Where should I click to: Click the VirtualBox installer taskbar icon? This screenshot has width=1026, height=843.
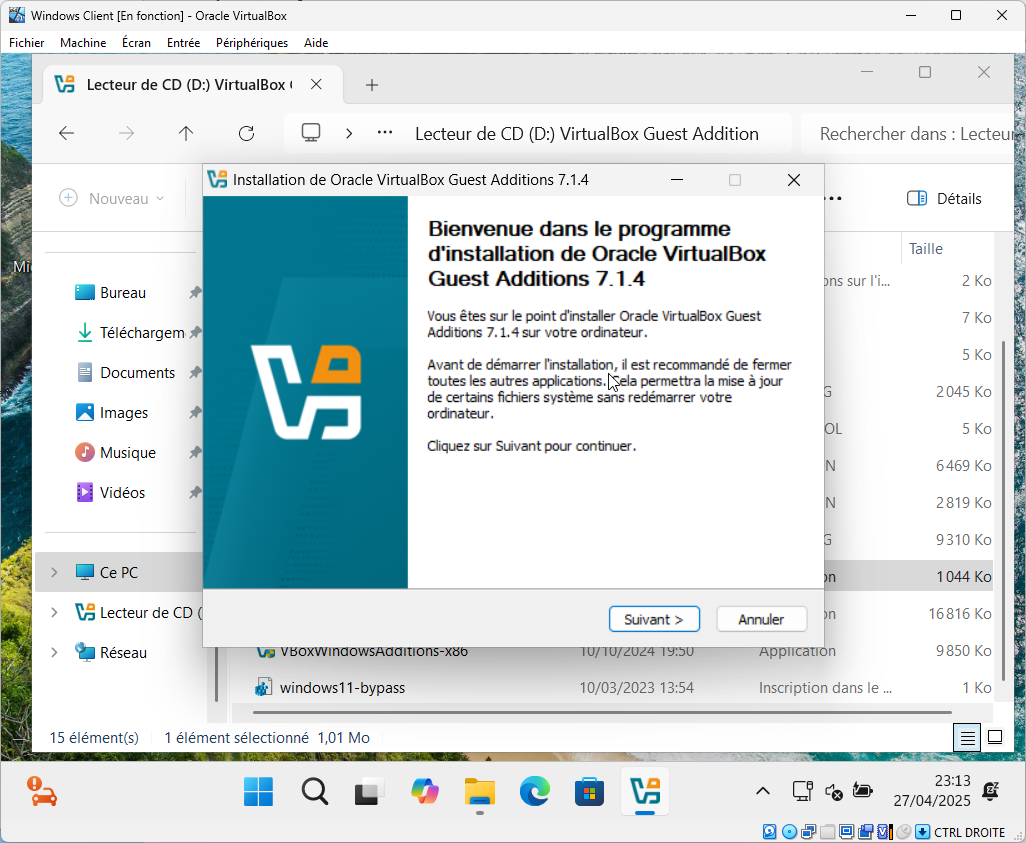click(x=645, y=792)
